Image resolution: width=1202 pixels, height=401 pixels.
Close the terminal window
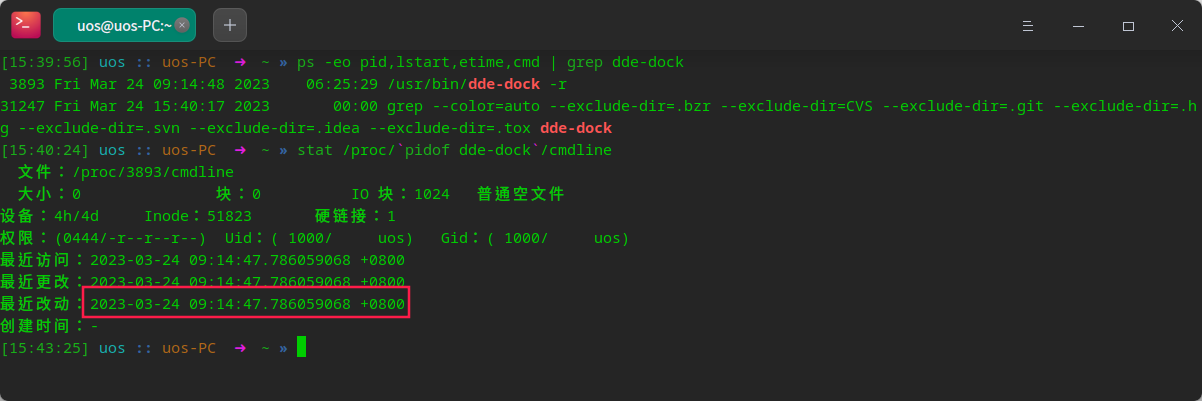(x=1175, y=26)
